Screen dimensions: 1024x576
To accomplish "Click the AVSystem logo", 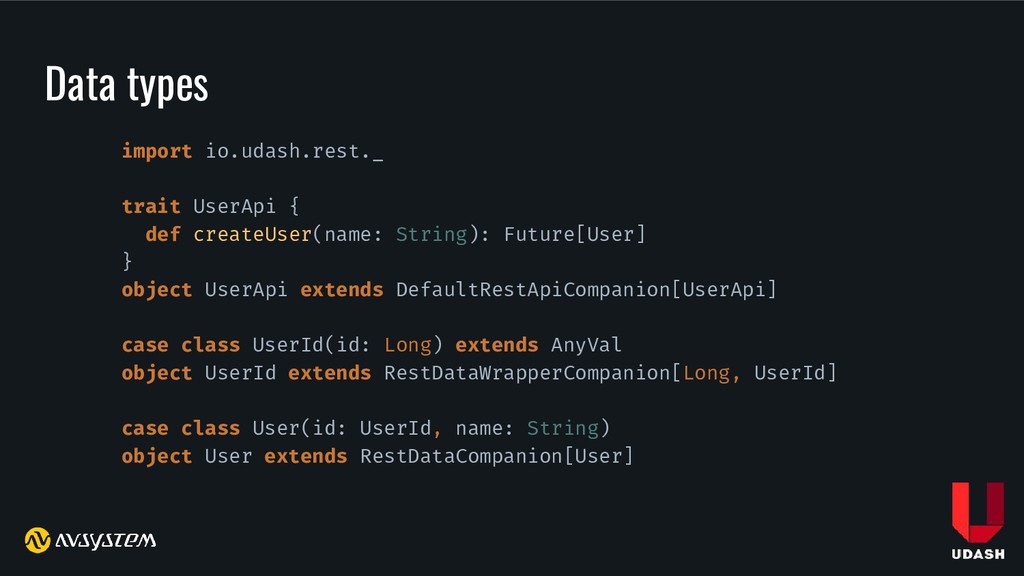I will coord(90,540).
